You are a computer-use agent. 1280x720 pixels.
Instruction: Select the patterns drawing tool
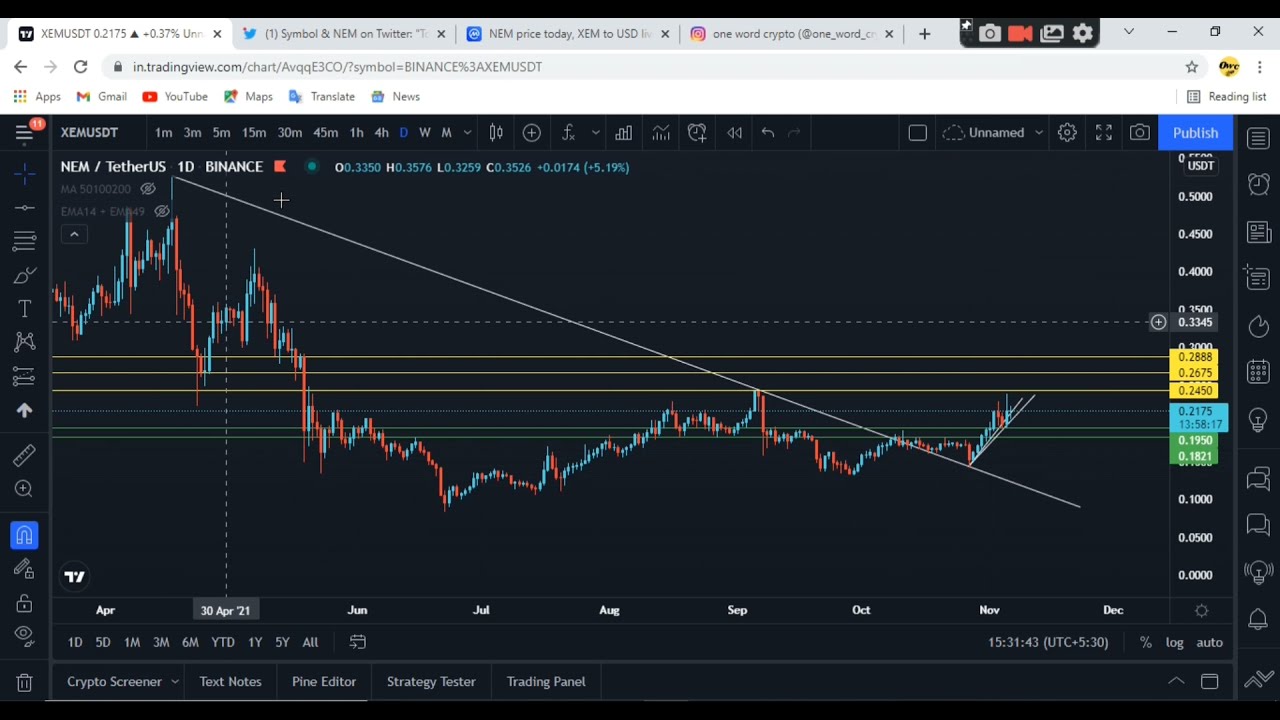24,342
